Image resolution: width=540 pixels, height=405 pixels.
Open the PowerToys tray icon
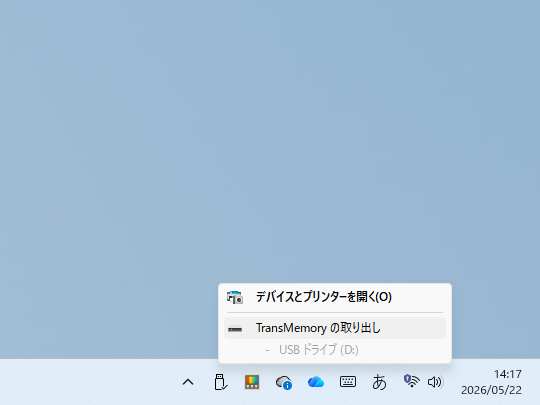pos(252,382)
